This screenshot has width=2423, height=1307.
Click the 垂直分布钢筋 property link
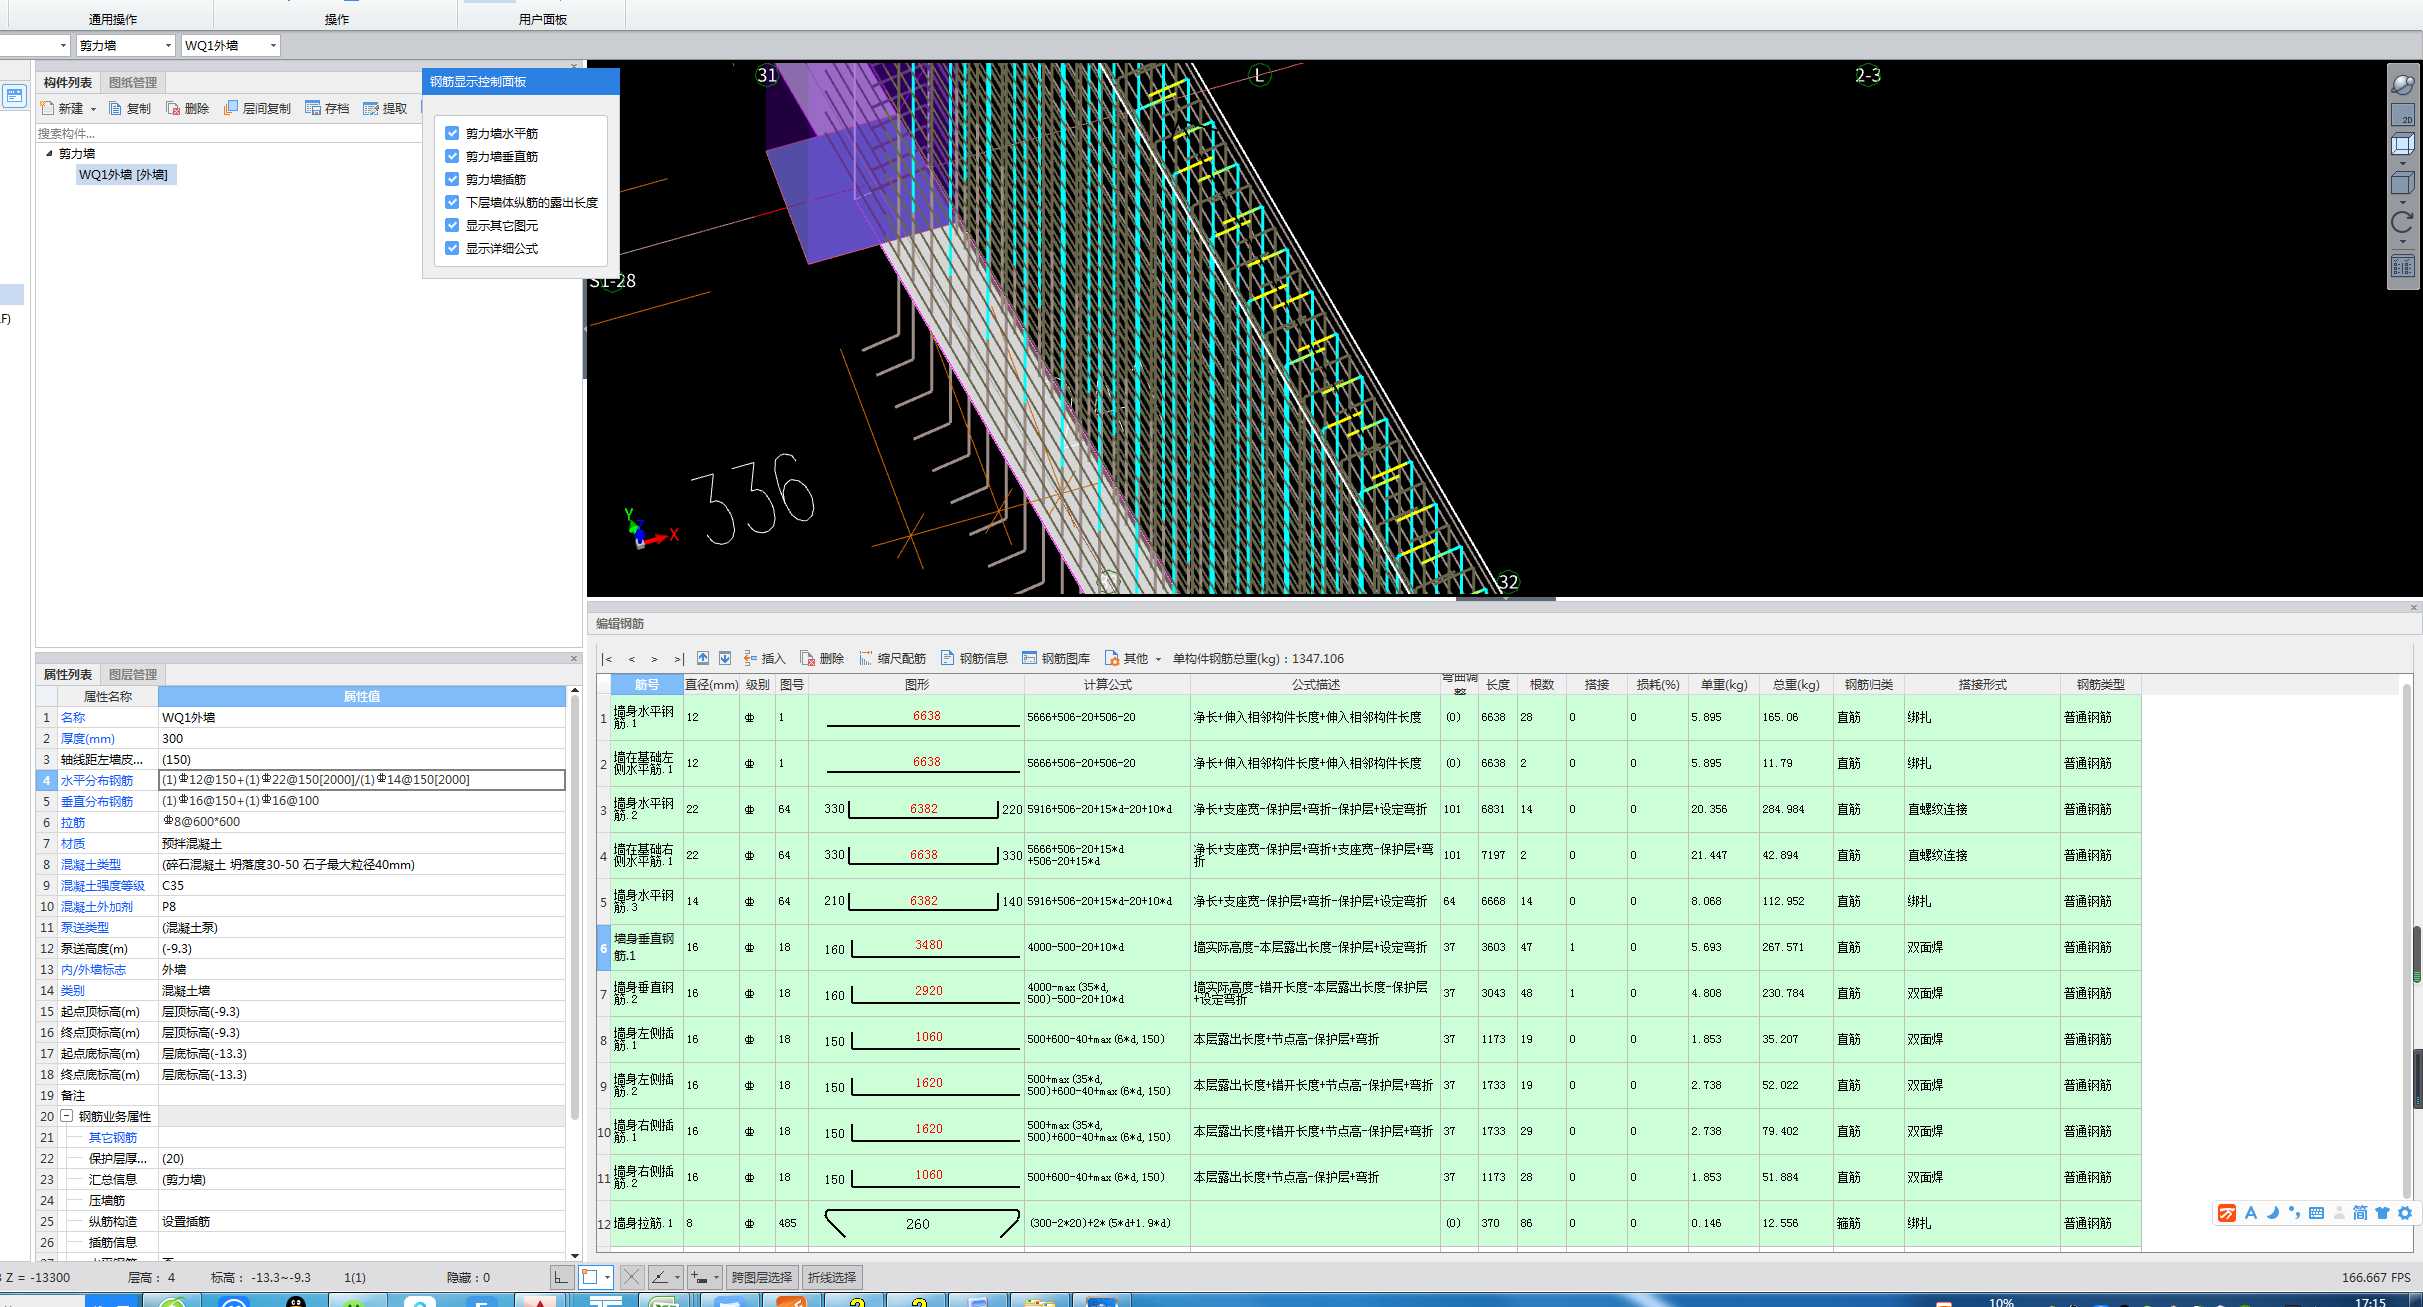coord(97,801)
